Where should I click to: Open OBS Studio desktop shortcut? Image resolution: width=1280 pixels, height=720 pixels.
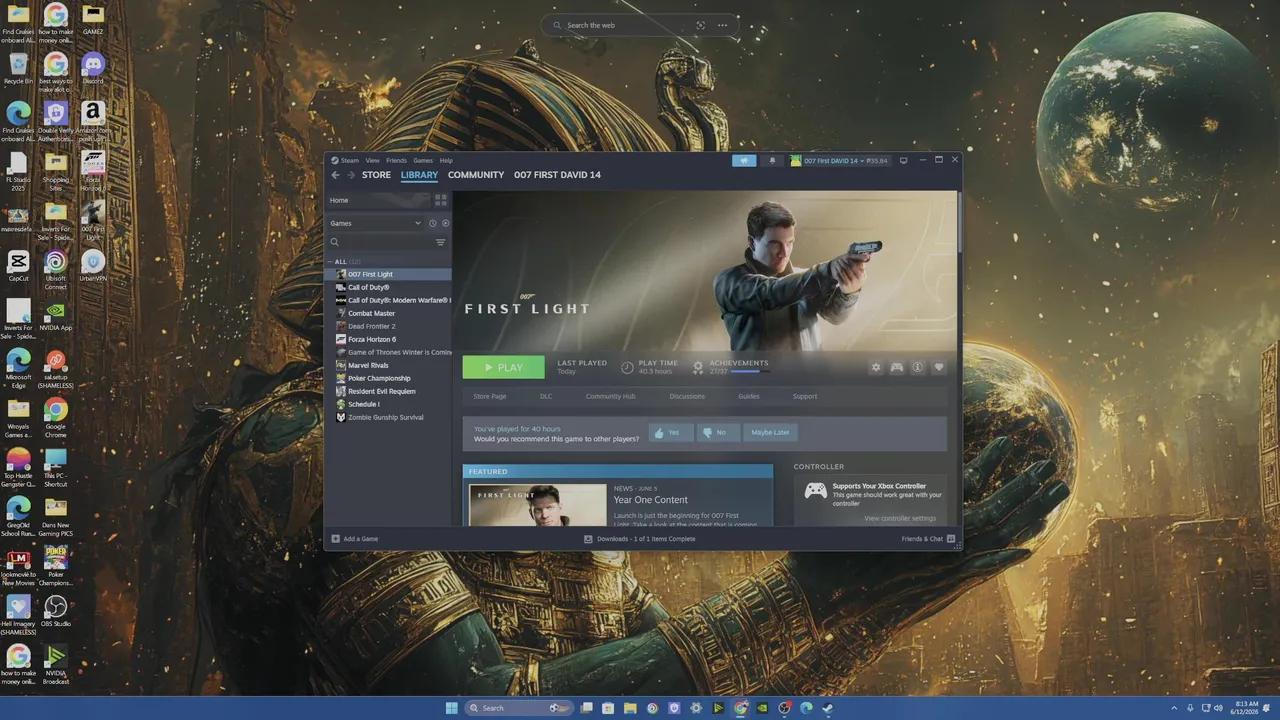tap(56, 612)
